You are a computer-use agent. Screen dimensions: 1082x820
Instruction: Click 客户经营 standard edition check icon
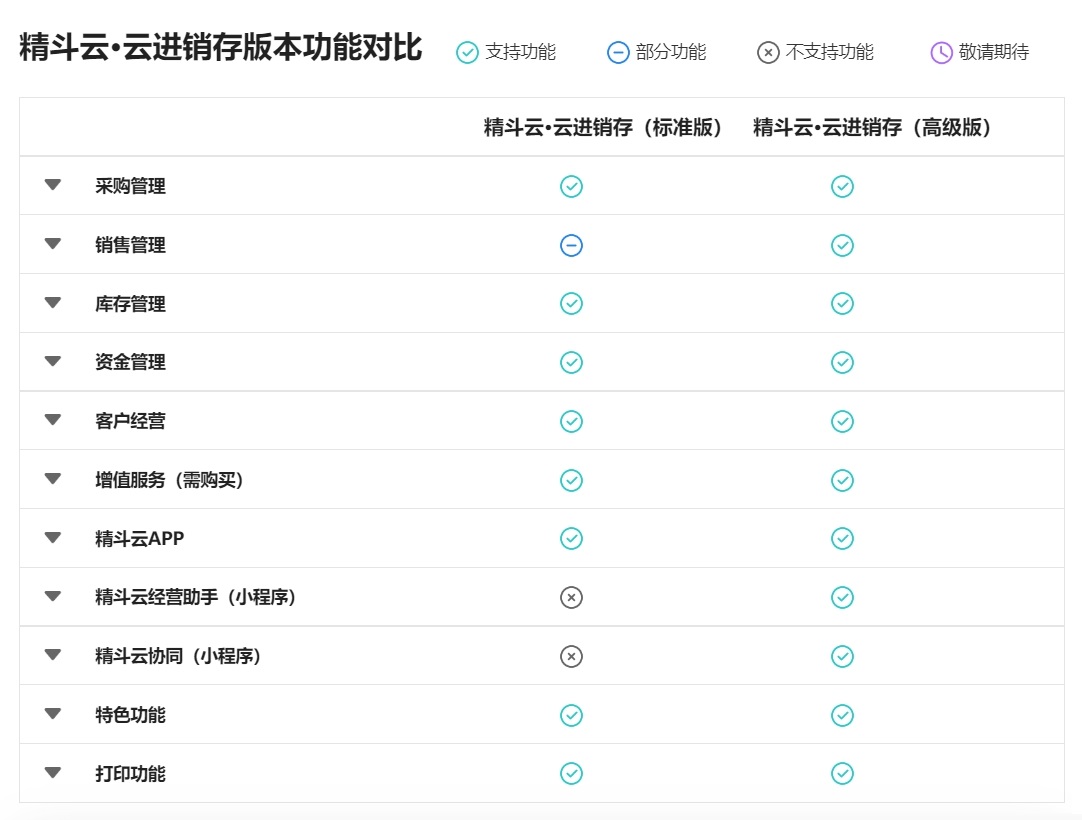571,421
